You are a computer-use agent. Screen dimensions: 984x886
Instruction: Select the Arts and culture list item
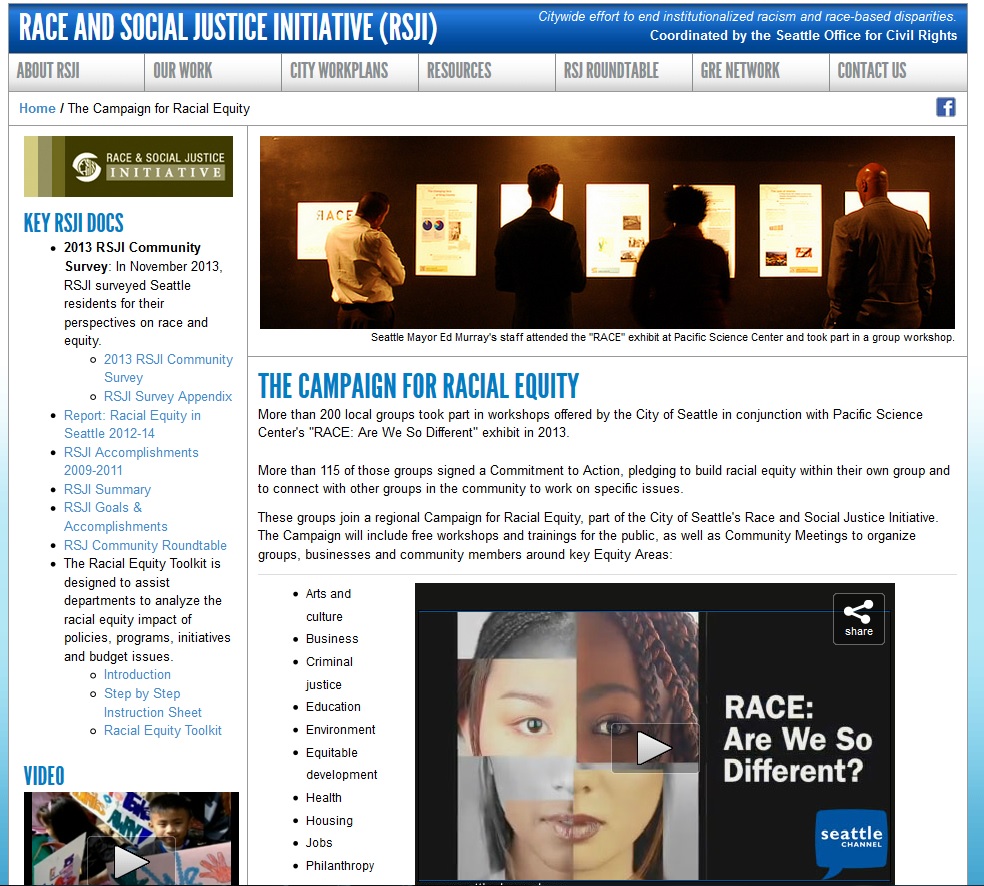(x=328, y=605)
